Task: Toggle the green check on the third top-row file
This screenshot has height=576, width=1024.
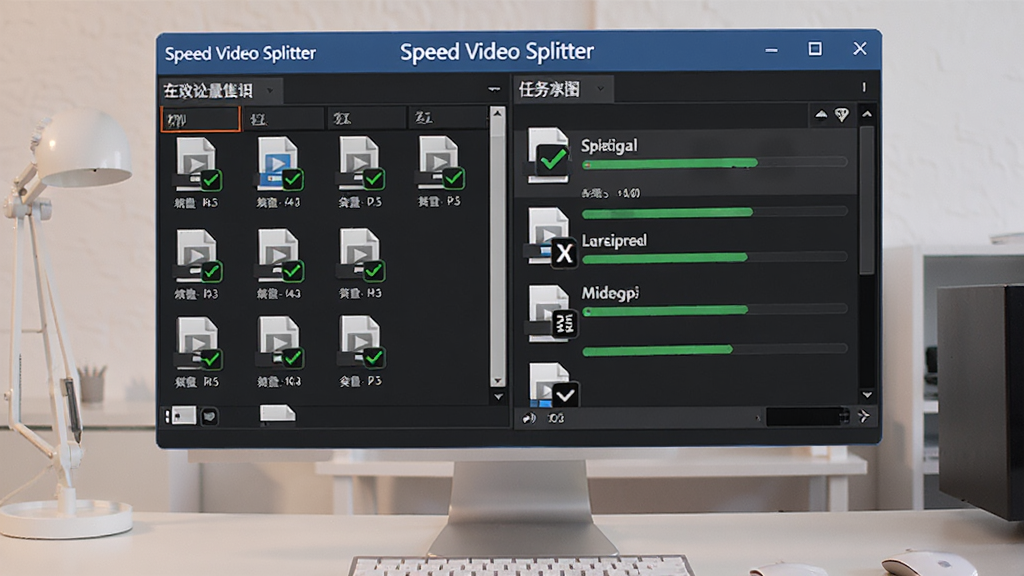Action: (x=374, y=179)
